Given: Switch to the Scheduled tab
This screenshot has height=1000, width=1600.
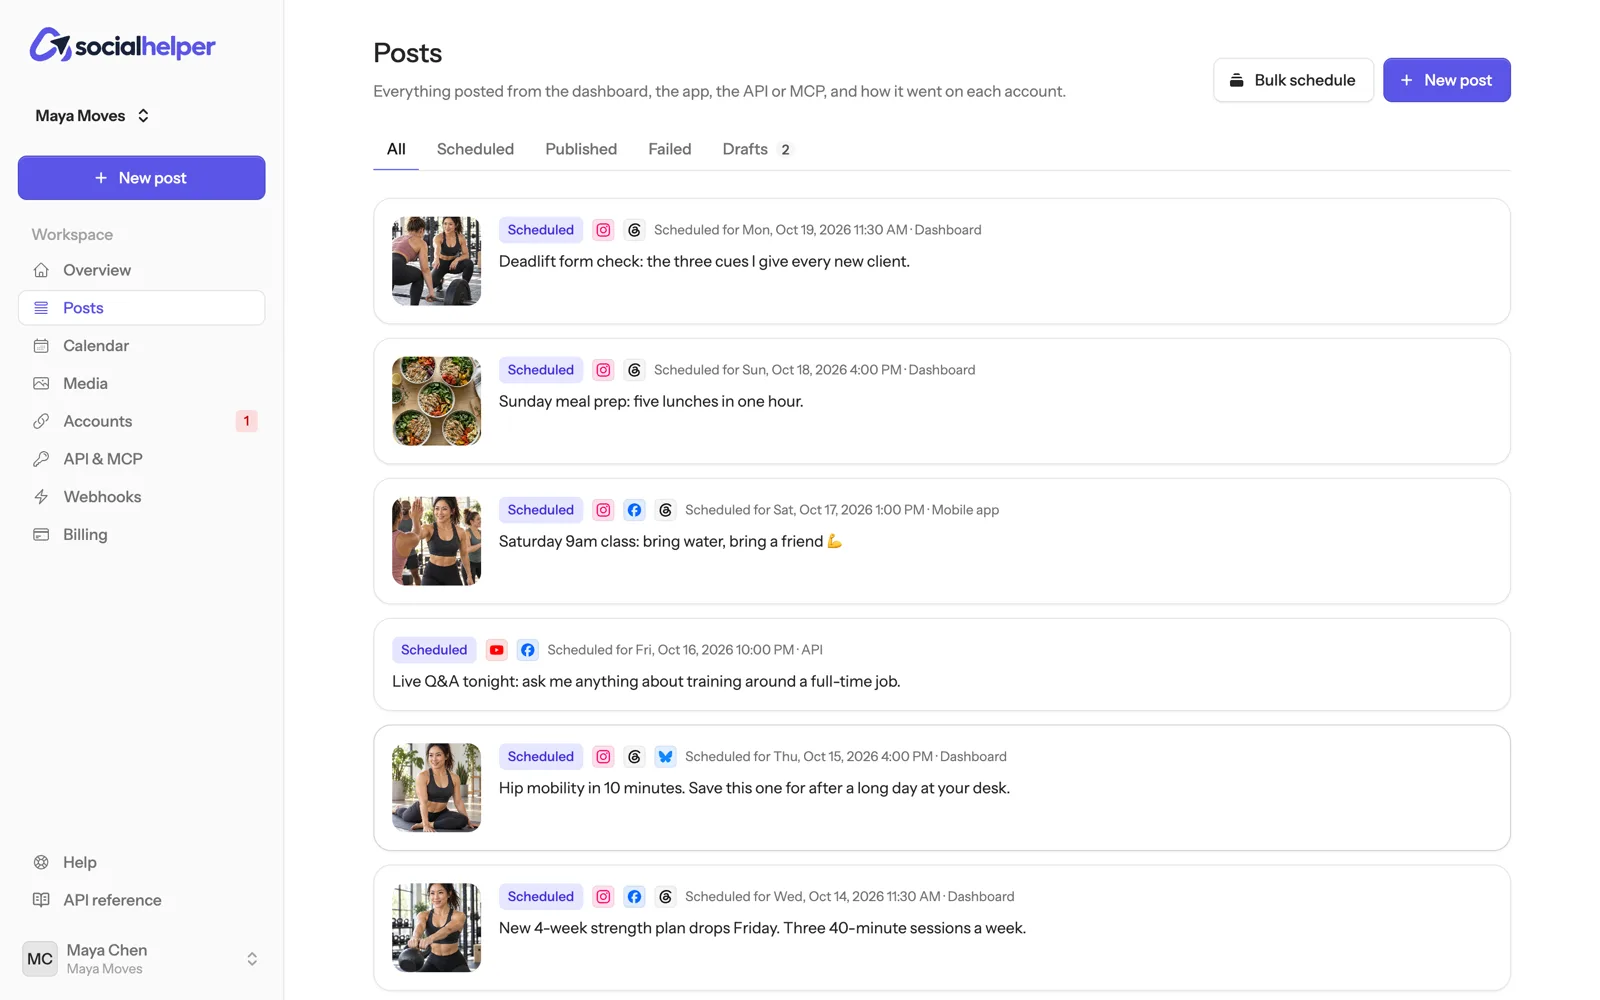Looking at the screenshot, I should pos(475,149).
